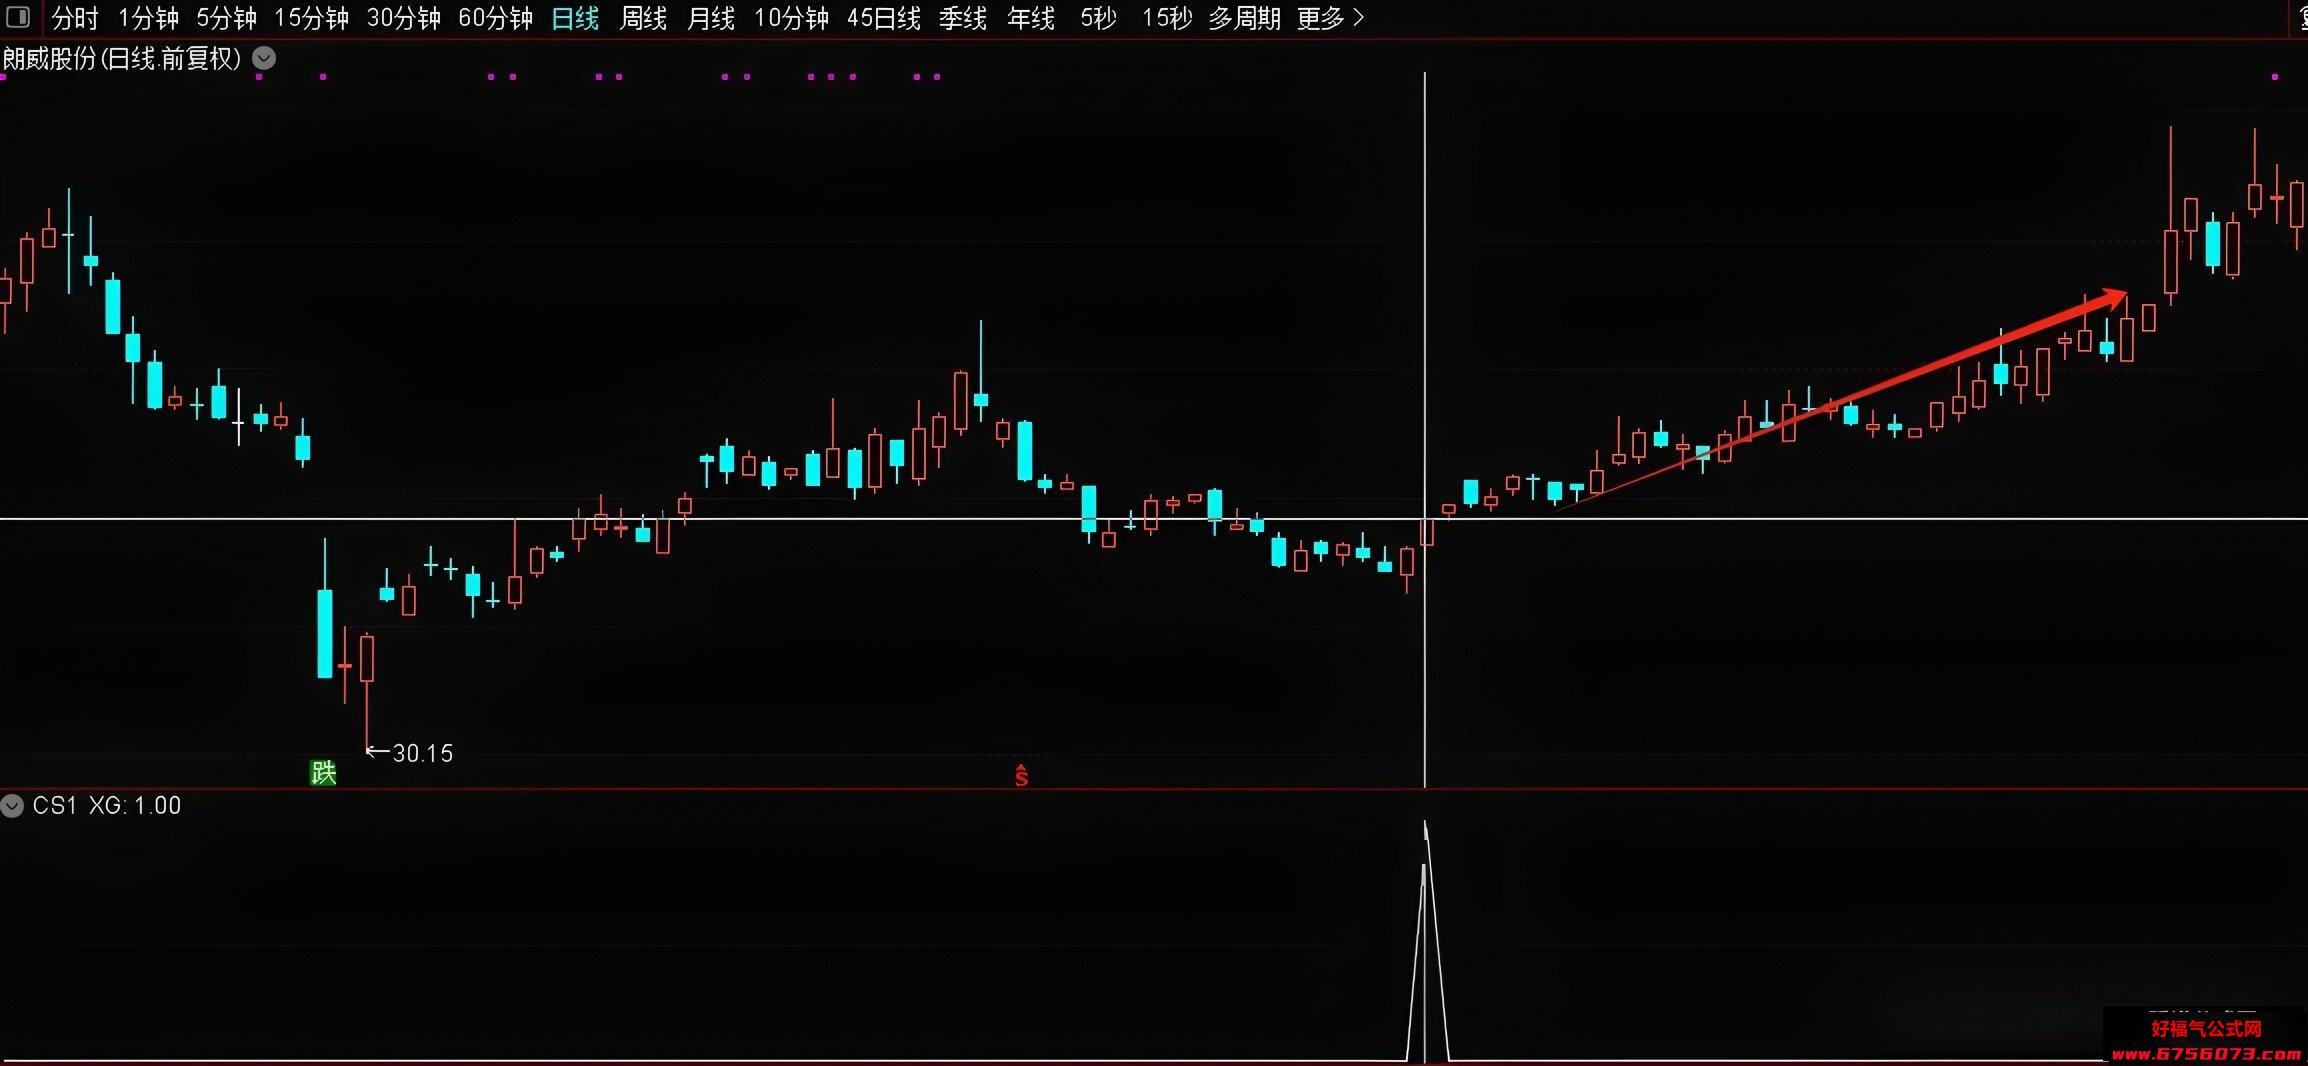Screen dimensions: 2308x1066
Task: Switch to the 分时 tab
Action: click(x=75, y=18)
